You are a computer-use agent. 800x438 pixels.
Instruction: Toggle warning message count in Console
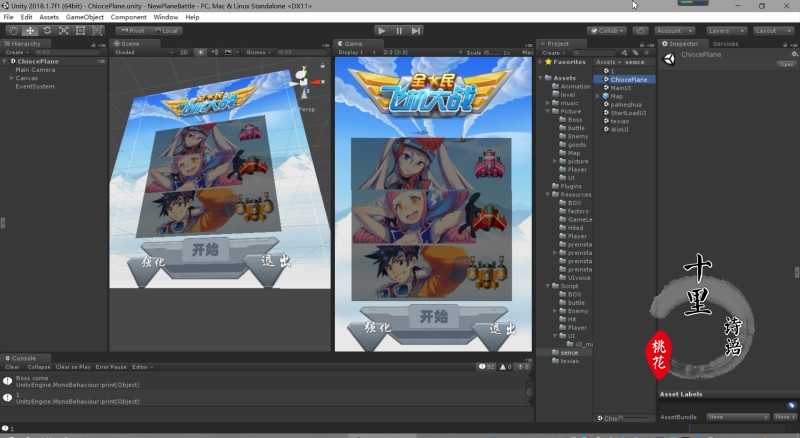(x=505, y=367)
